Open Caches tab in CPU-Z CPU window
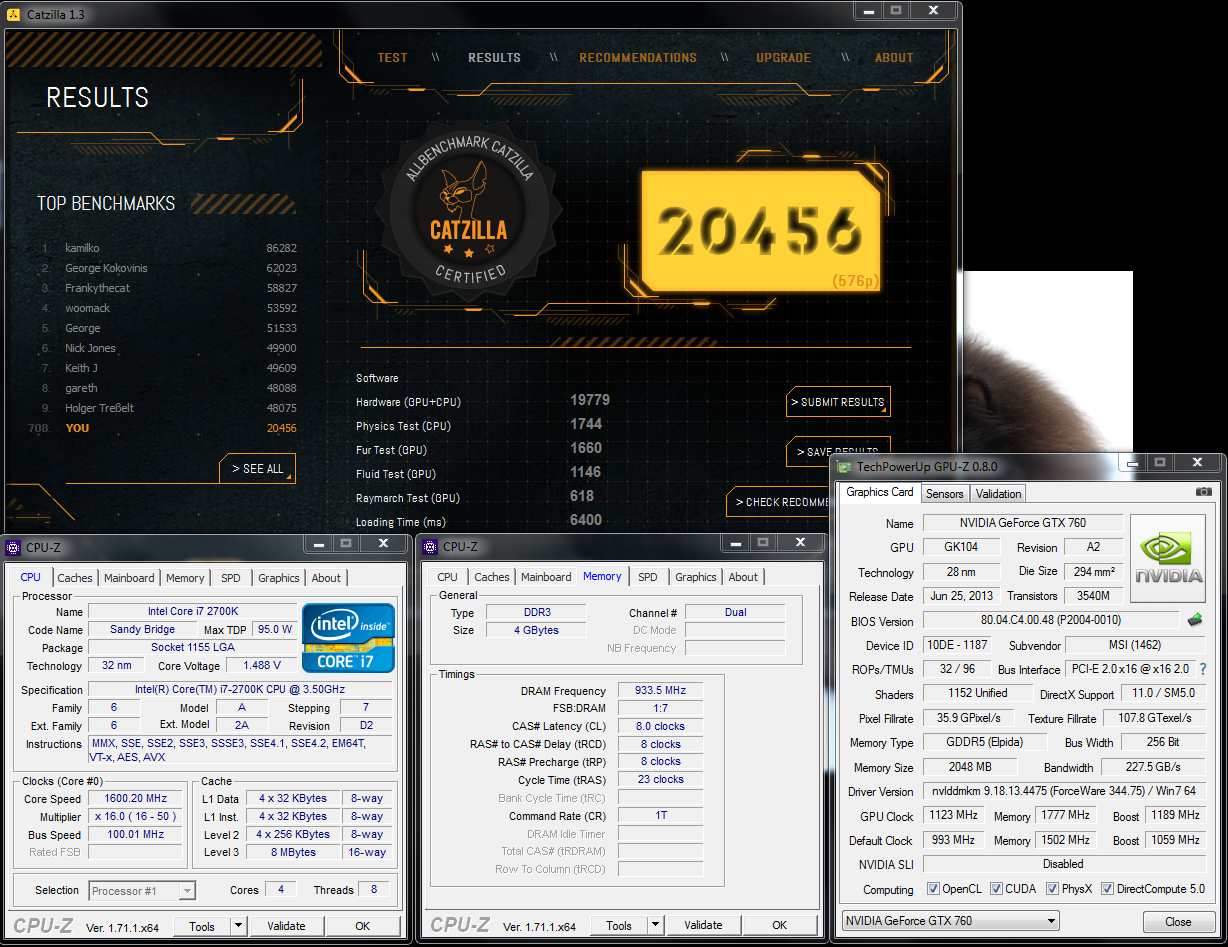 tap(75, 578)
